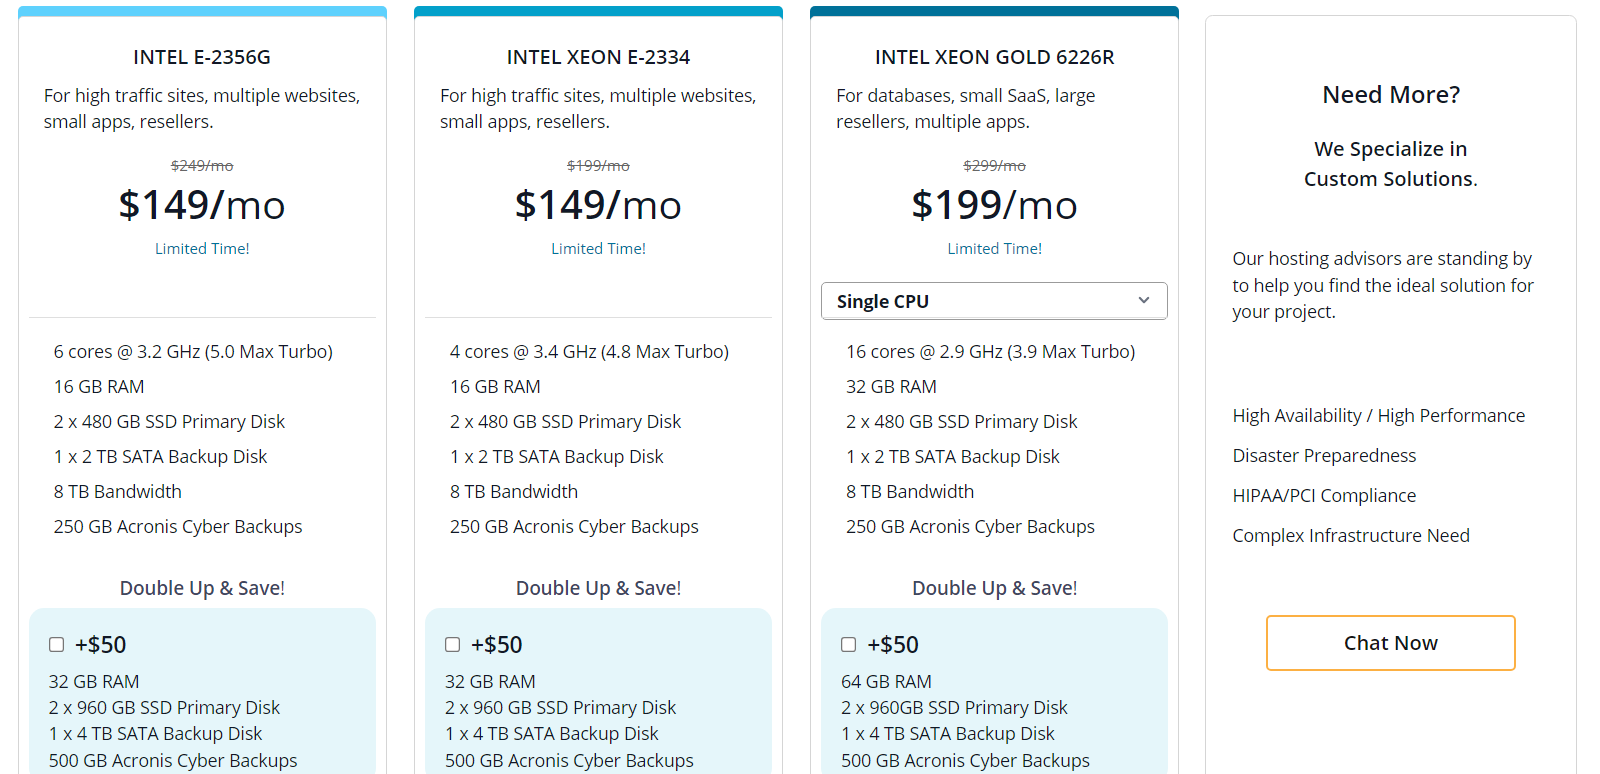Click Limited Time! under Xeon Gold price

[x=995, y=248]
